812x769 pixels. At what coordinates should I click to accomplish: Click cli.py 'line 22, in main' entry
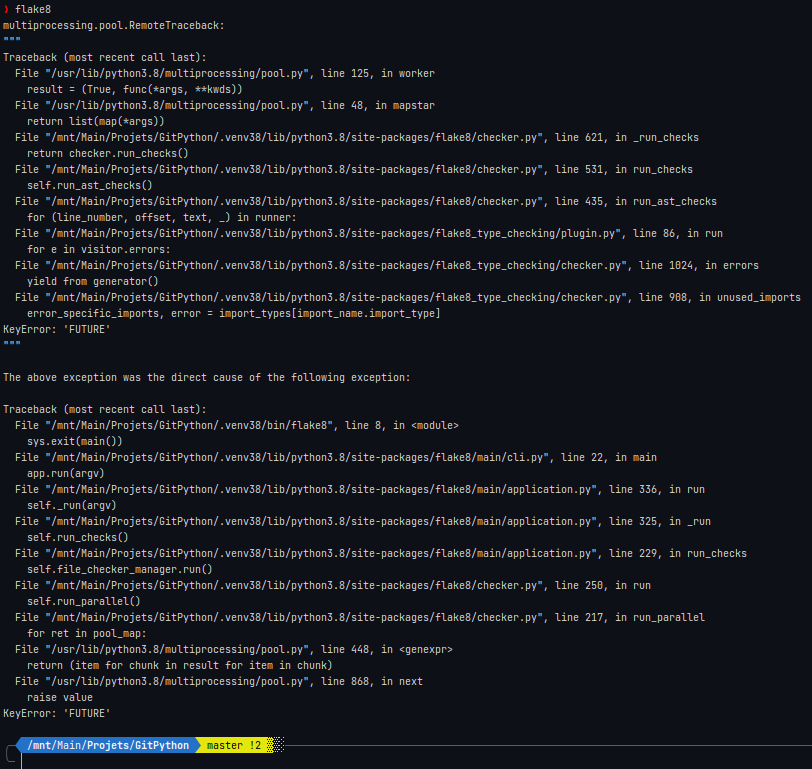point(336,458)
